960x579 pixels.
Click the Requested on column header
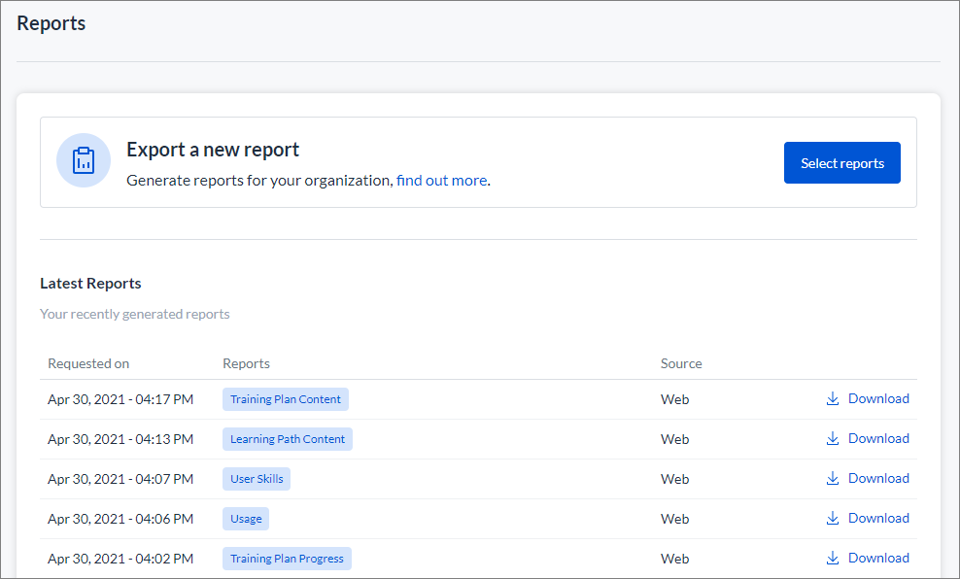88,364
